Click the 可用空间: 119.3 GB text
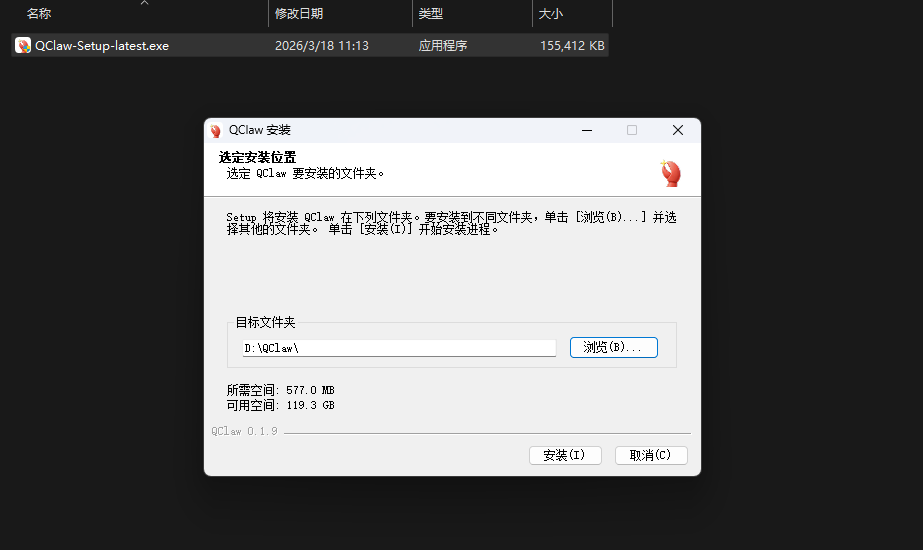Image resolution: width=923 pixels, height=550 pixels. click(x=281, y=405)
